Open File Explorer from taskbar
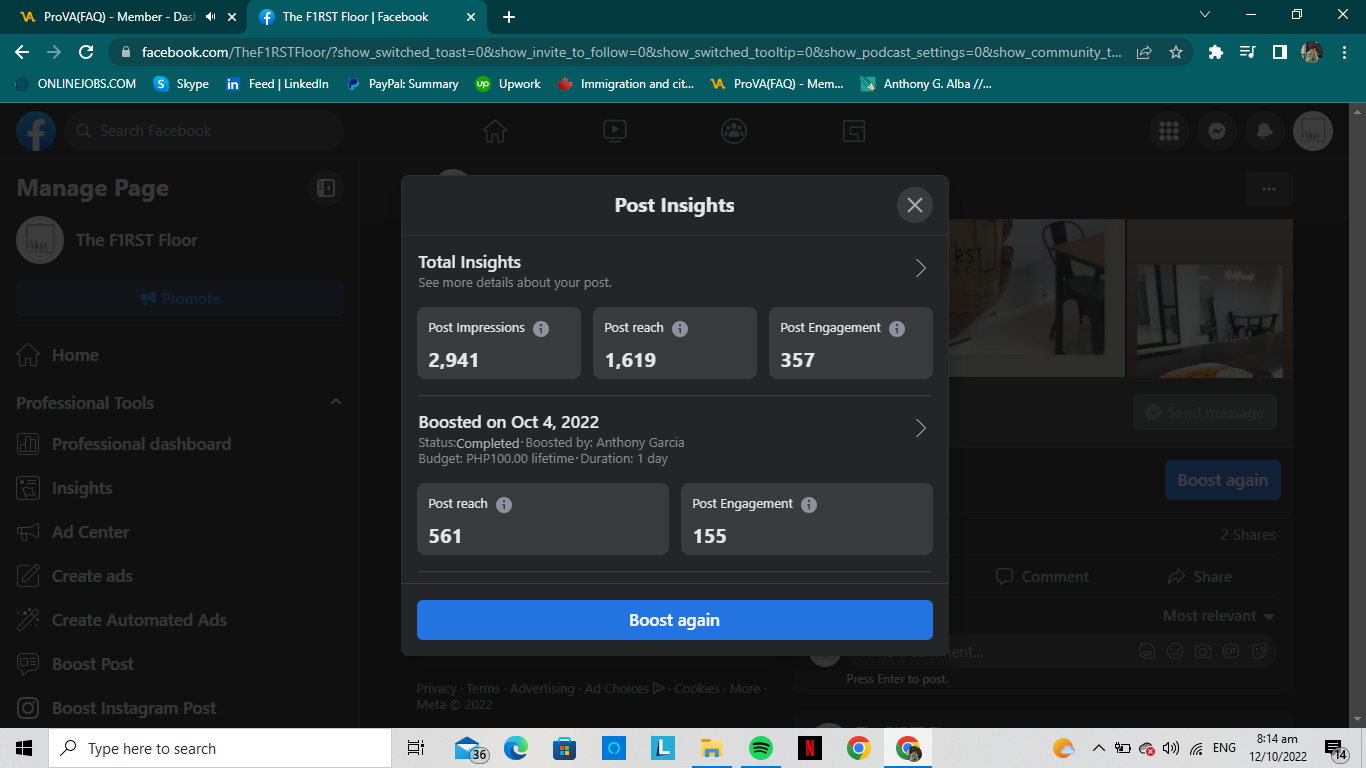 click(x=711, y=748)
